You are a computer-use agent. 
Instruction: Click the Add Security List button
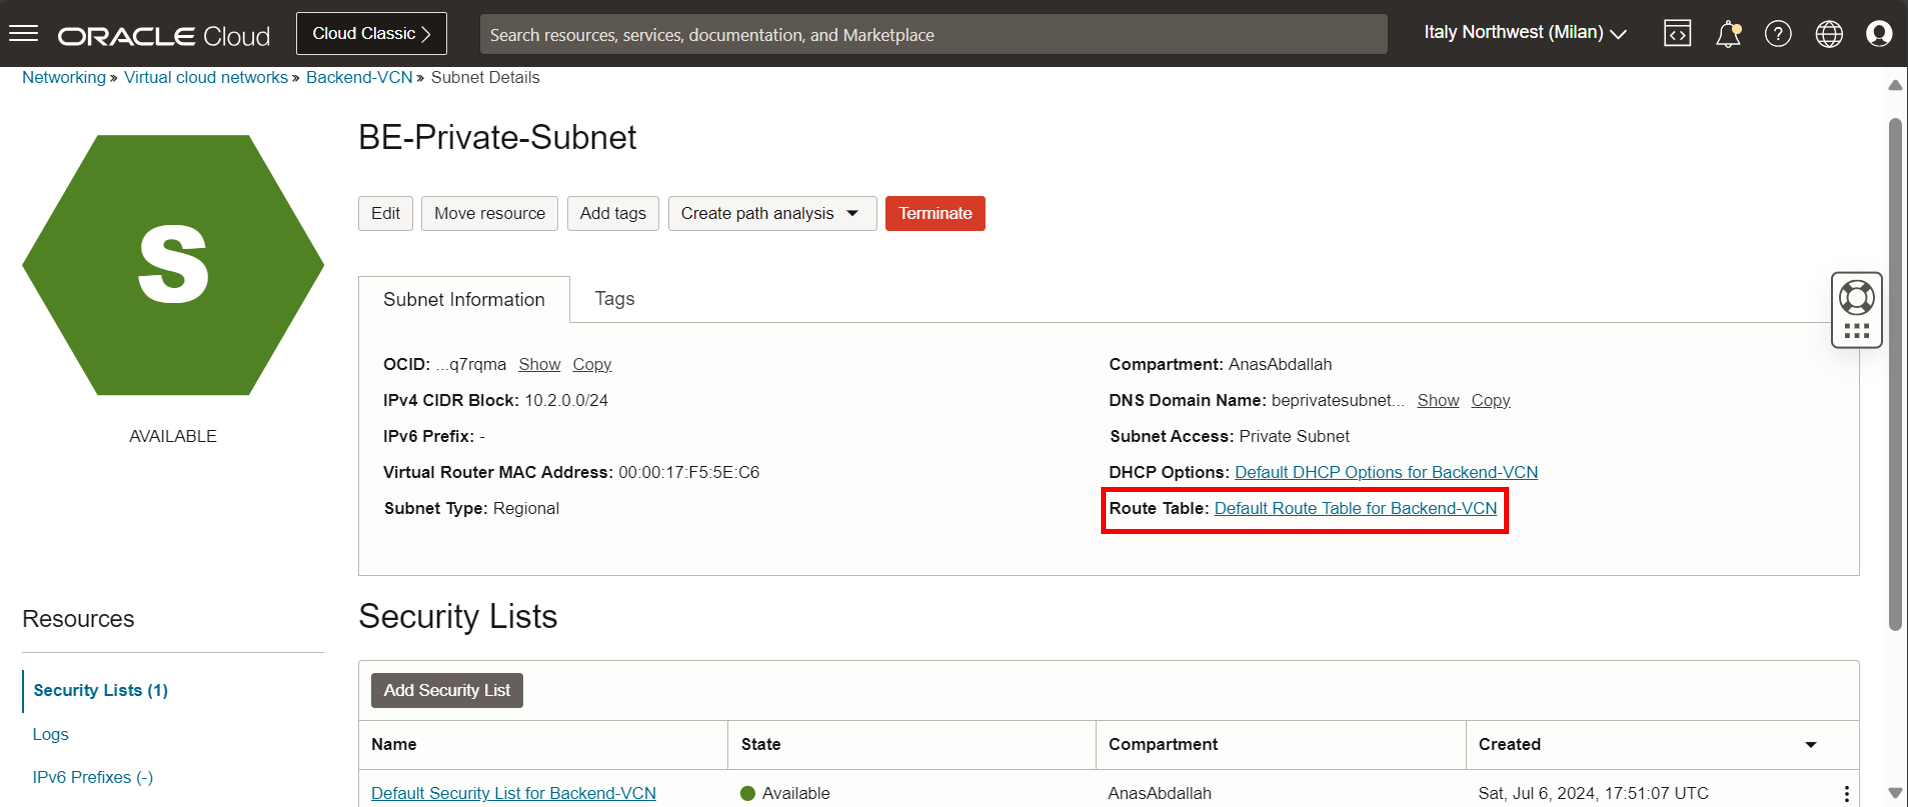click(x=447, y=690)
